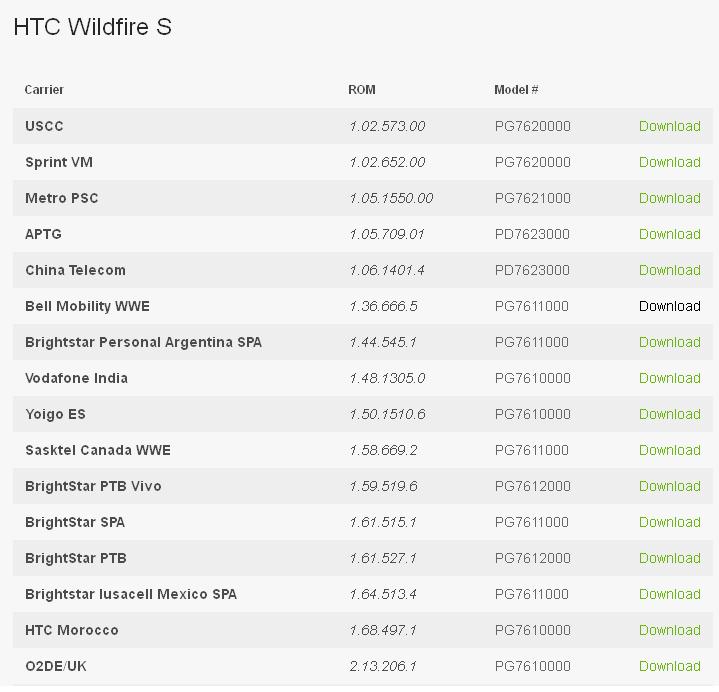Screen dimensions: 719x692
Task: Download BrightStar PTB Vivo ROM
Action: pyautogui.click(x=669, y=486)
